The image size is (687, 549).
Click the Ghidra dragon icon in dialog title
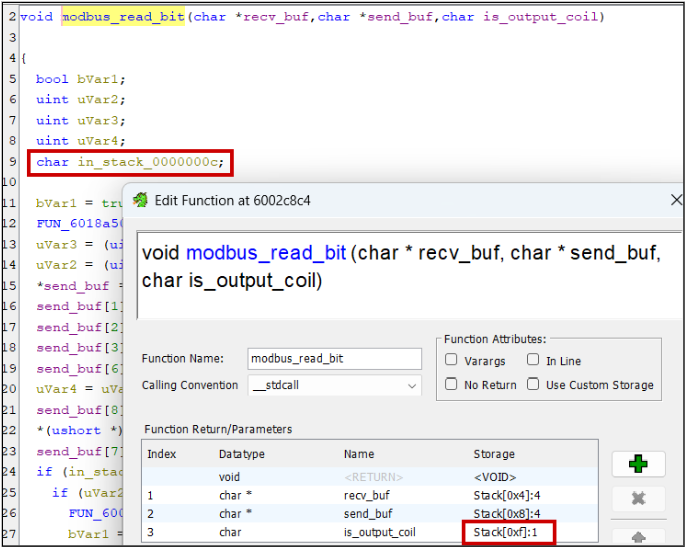pyautogui.click(x=139, y=200)
